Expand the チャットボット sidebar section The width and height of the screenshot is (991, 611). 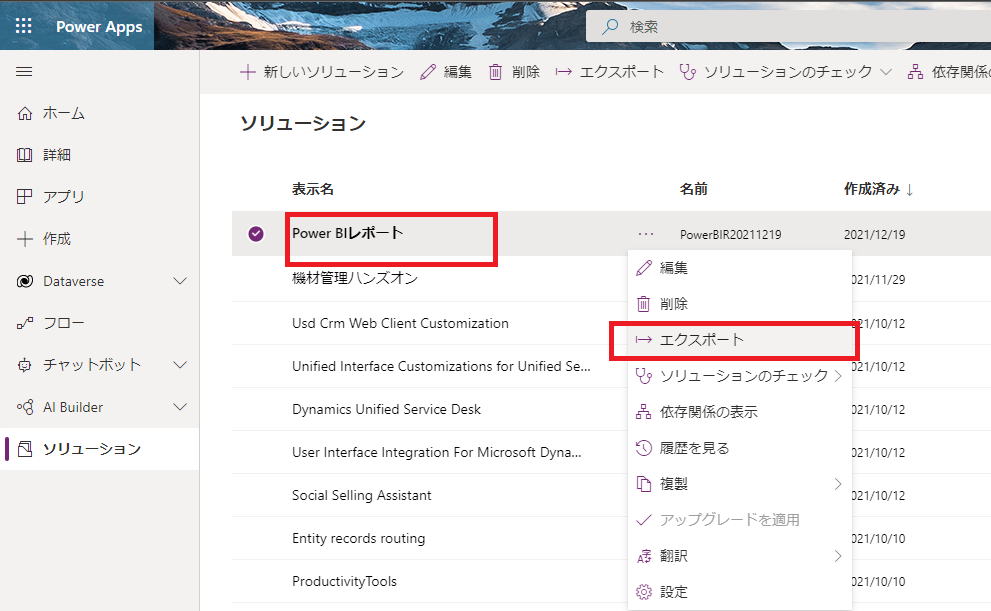pos(180,365)
